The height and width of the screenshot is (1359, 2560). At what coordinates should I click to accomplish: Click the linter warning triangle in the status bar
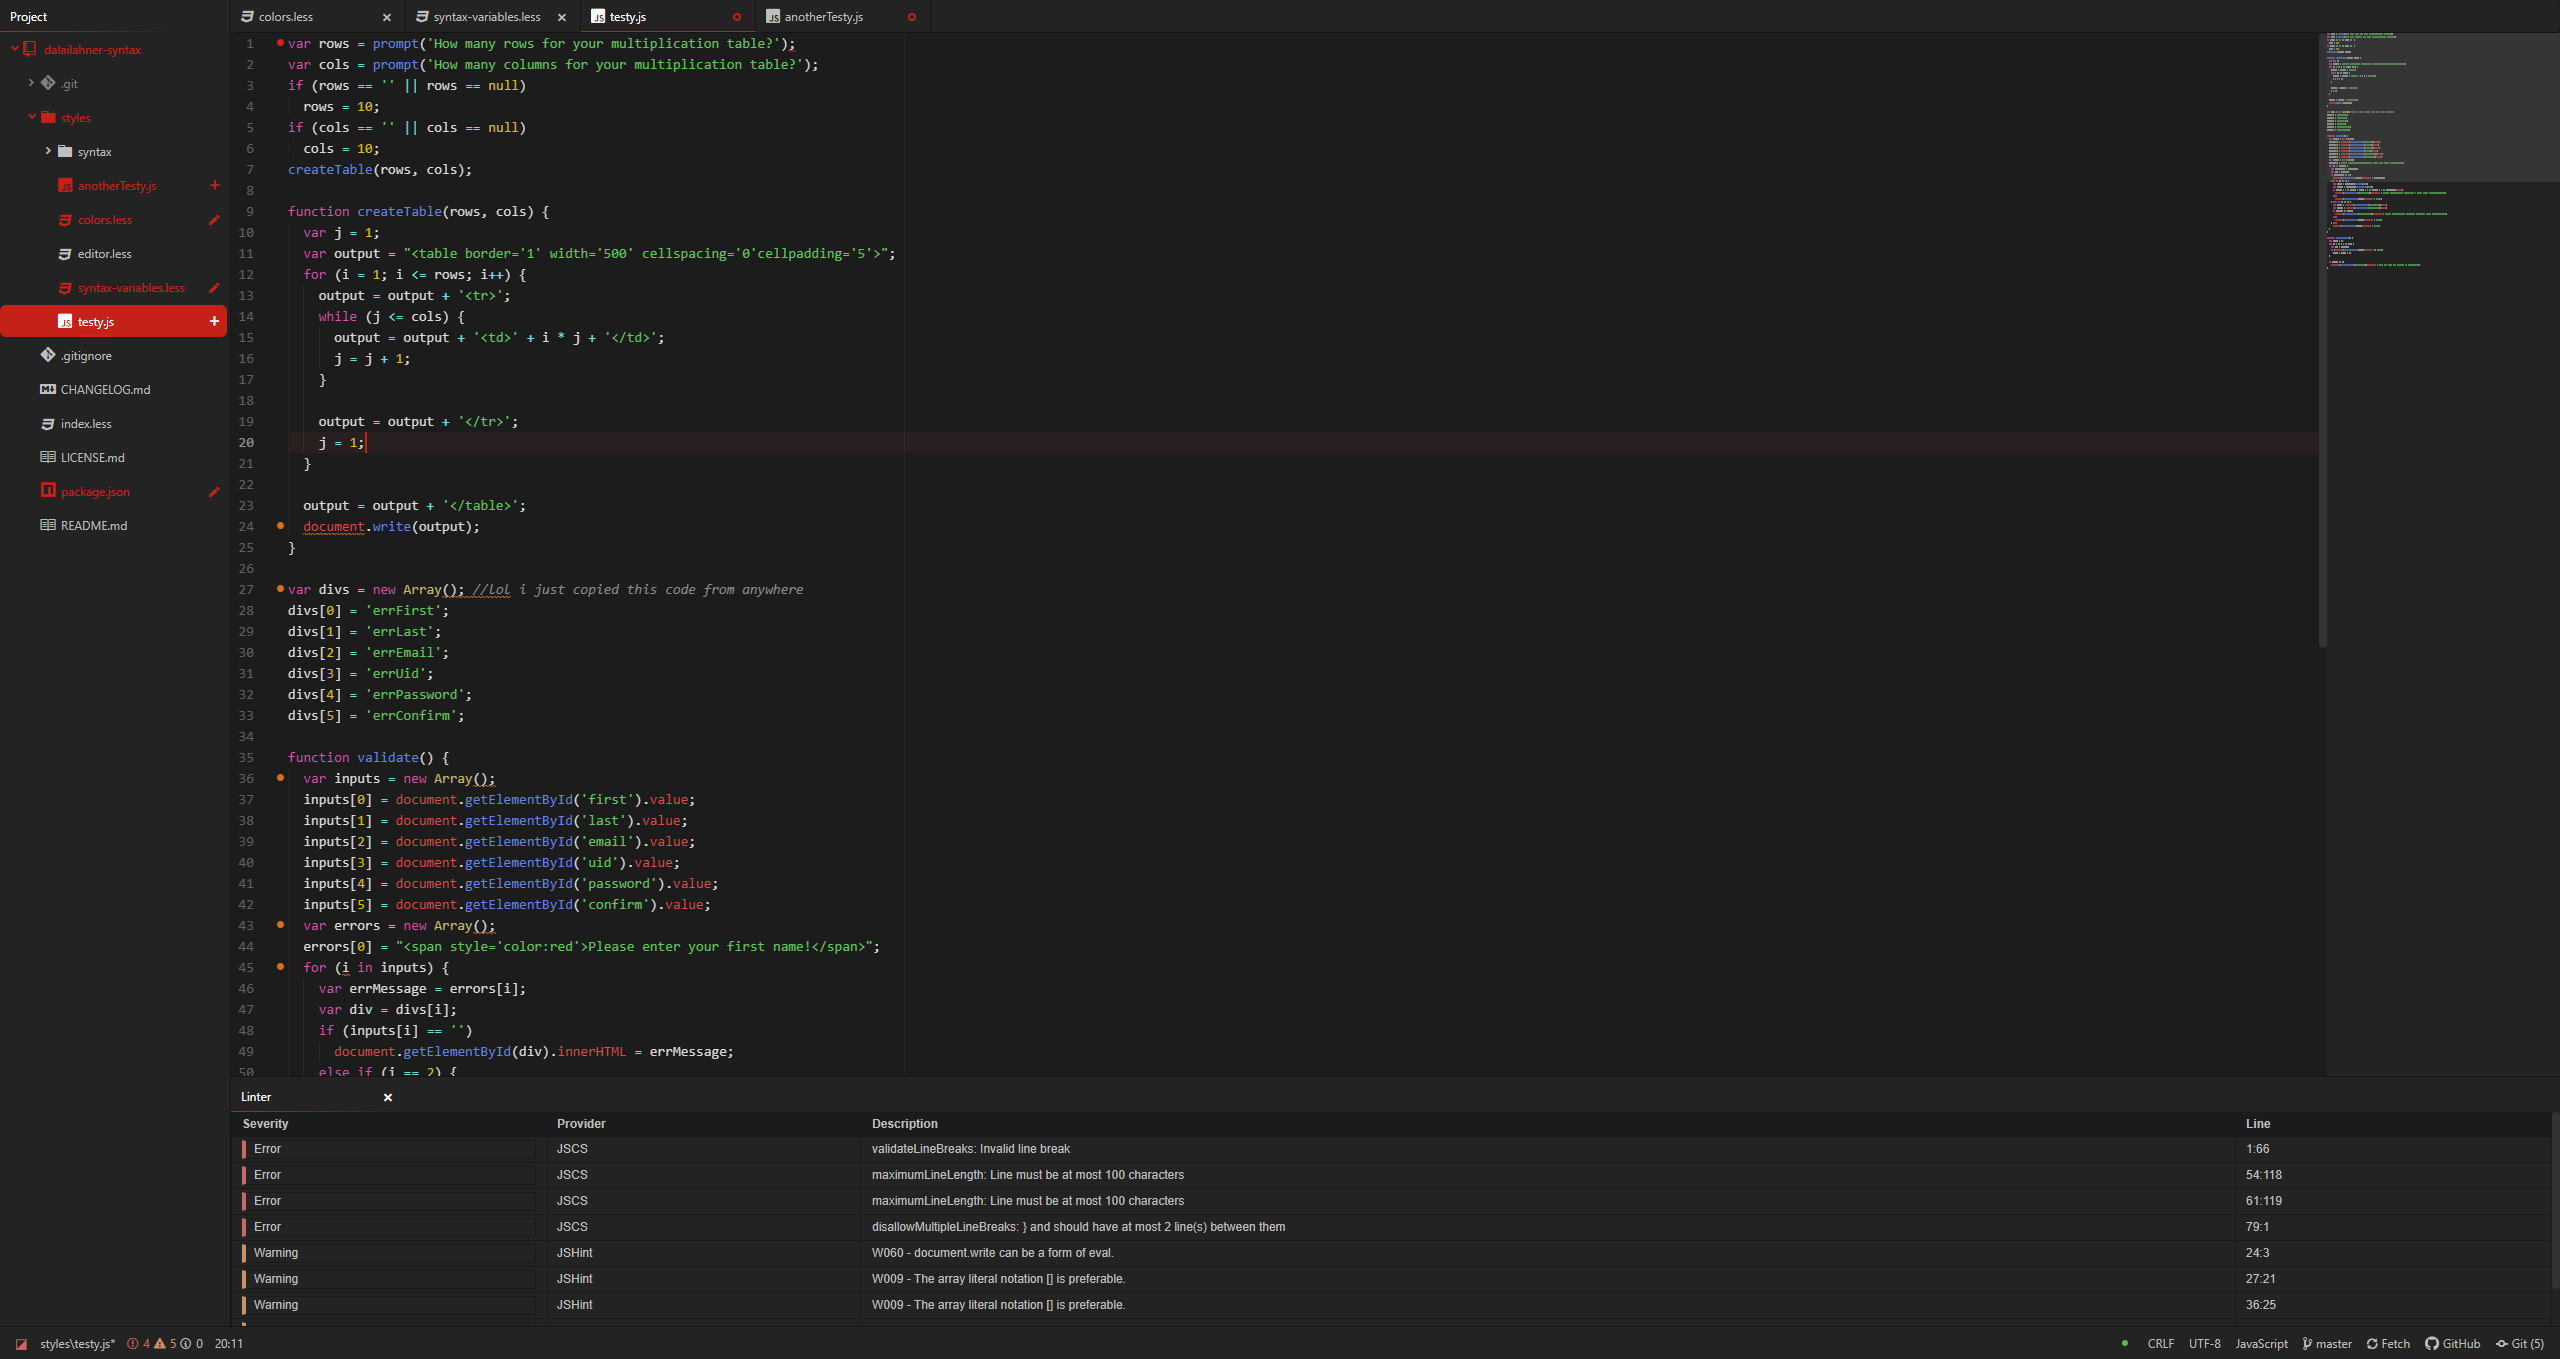(x=160, y=1344)
